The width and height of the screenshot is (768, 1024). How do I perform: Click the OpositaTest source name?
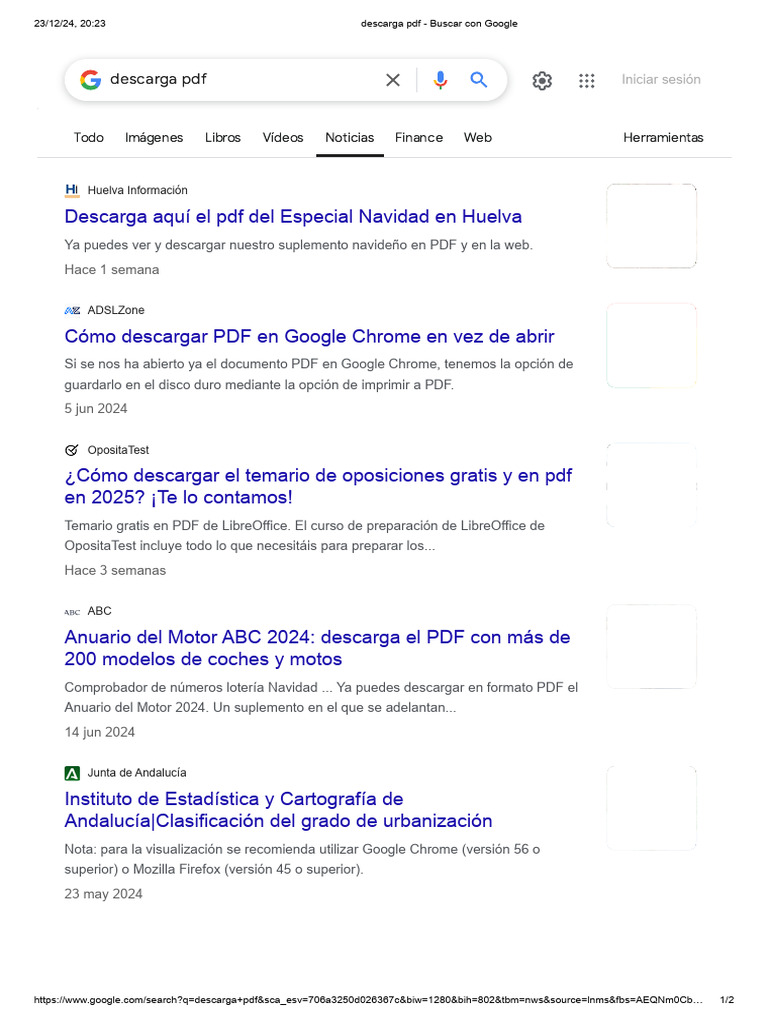118,450
